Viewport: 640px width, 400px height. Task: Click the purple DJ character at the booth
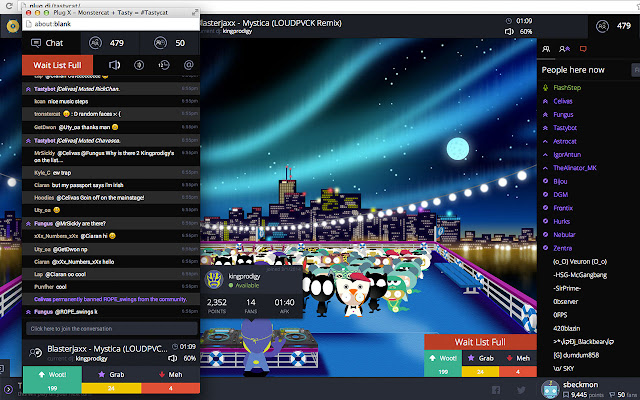(258, 346)
